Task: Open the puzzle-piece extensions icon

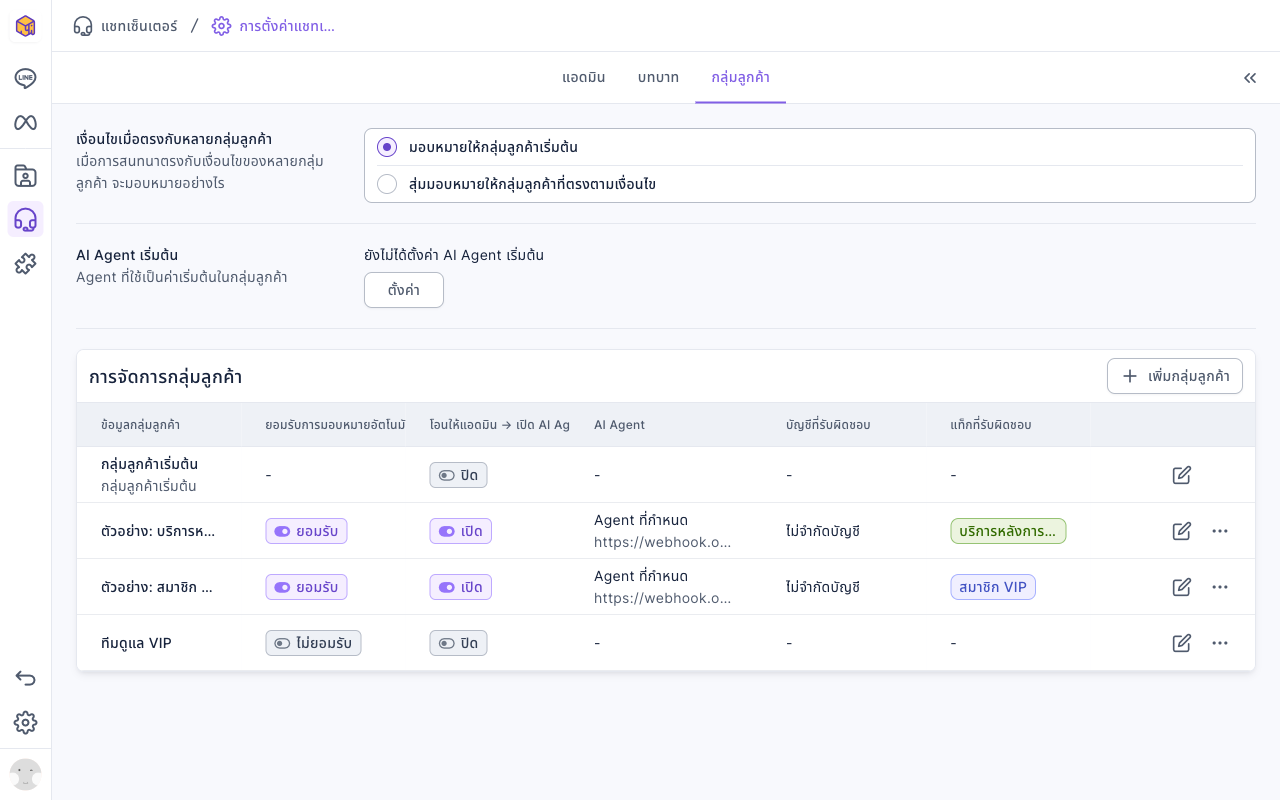Action: tap(25, 264)
